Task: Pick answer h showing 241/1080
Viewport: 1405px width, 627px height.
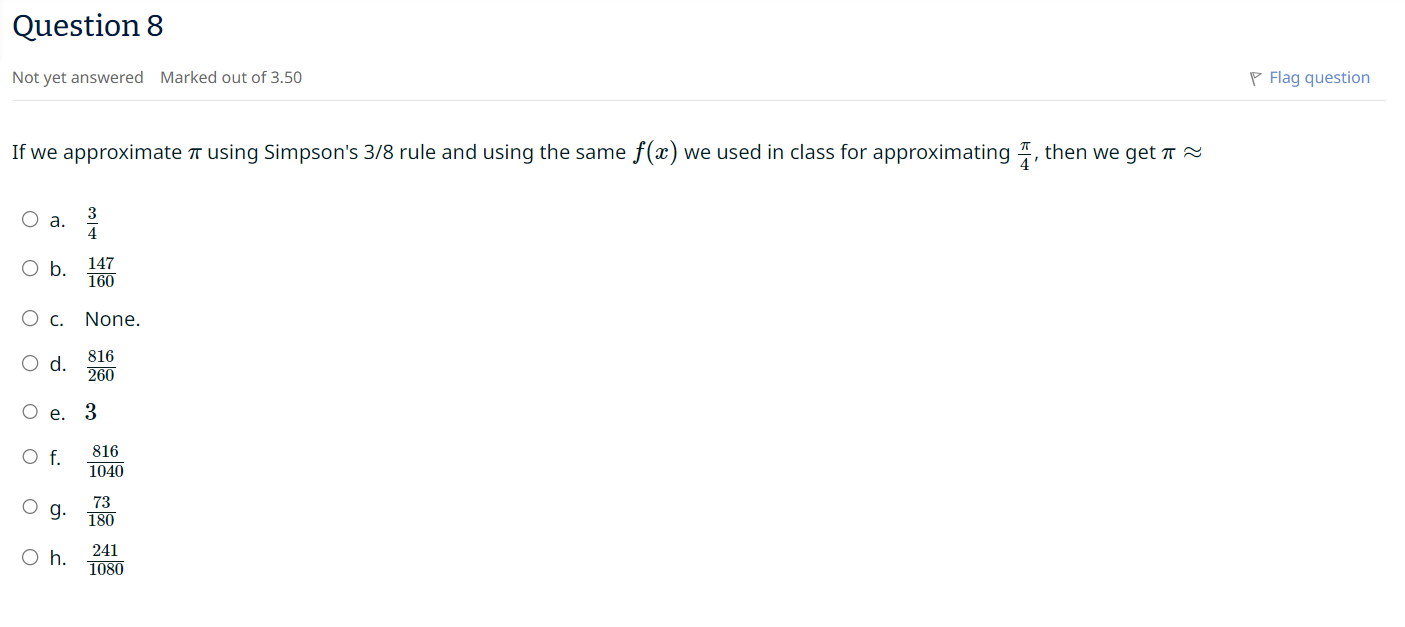Action: pos(30,556)
